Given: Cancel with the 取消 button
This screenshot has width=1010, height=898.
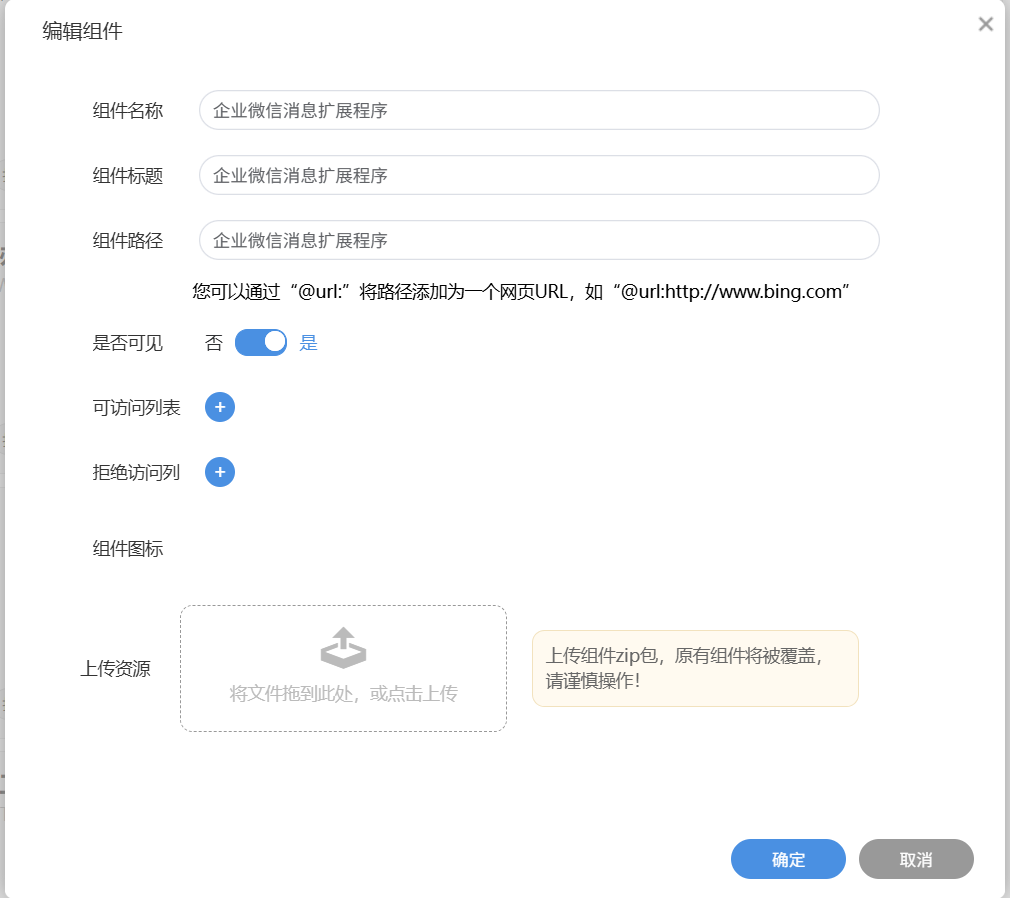Looking at the screenshot, I should 916,859.
